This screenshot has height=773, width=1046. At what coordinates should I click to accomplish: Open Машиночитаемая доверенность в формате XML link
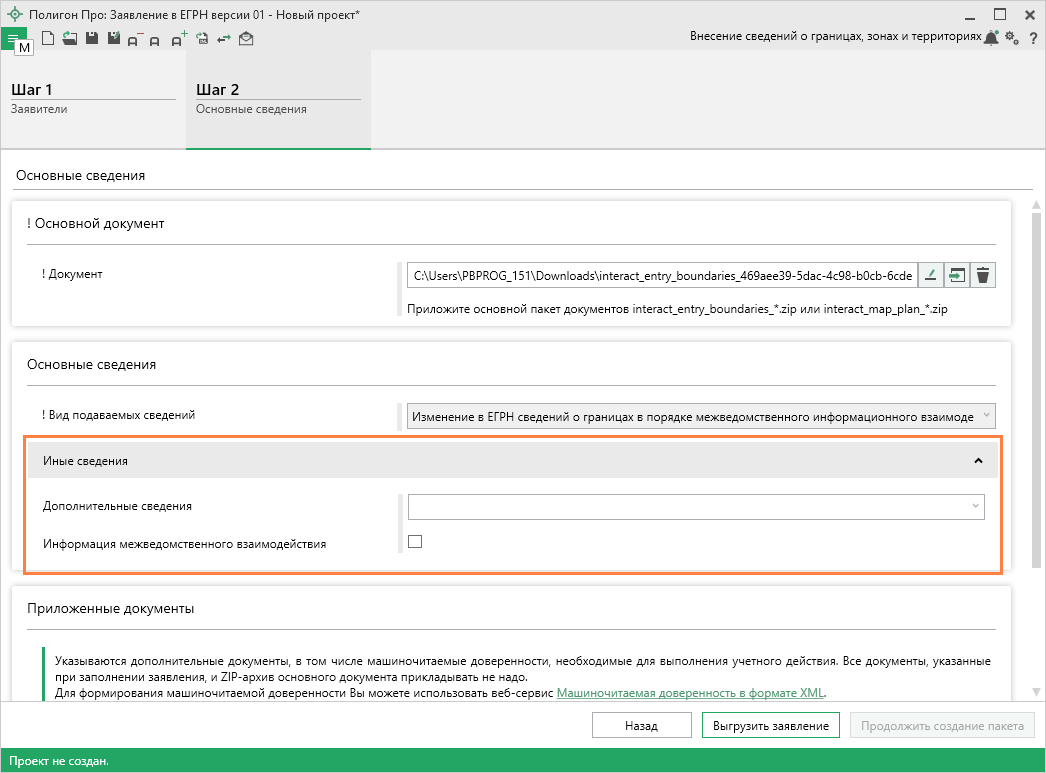[x=691, y=692]
